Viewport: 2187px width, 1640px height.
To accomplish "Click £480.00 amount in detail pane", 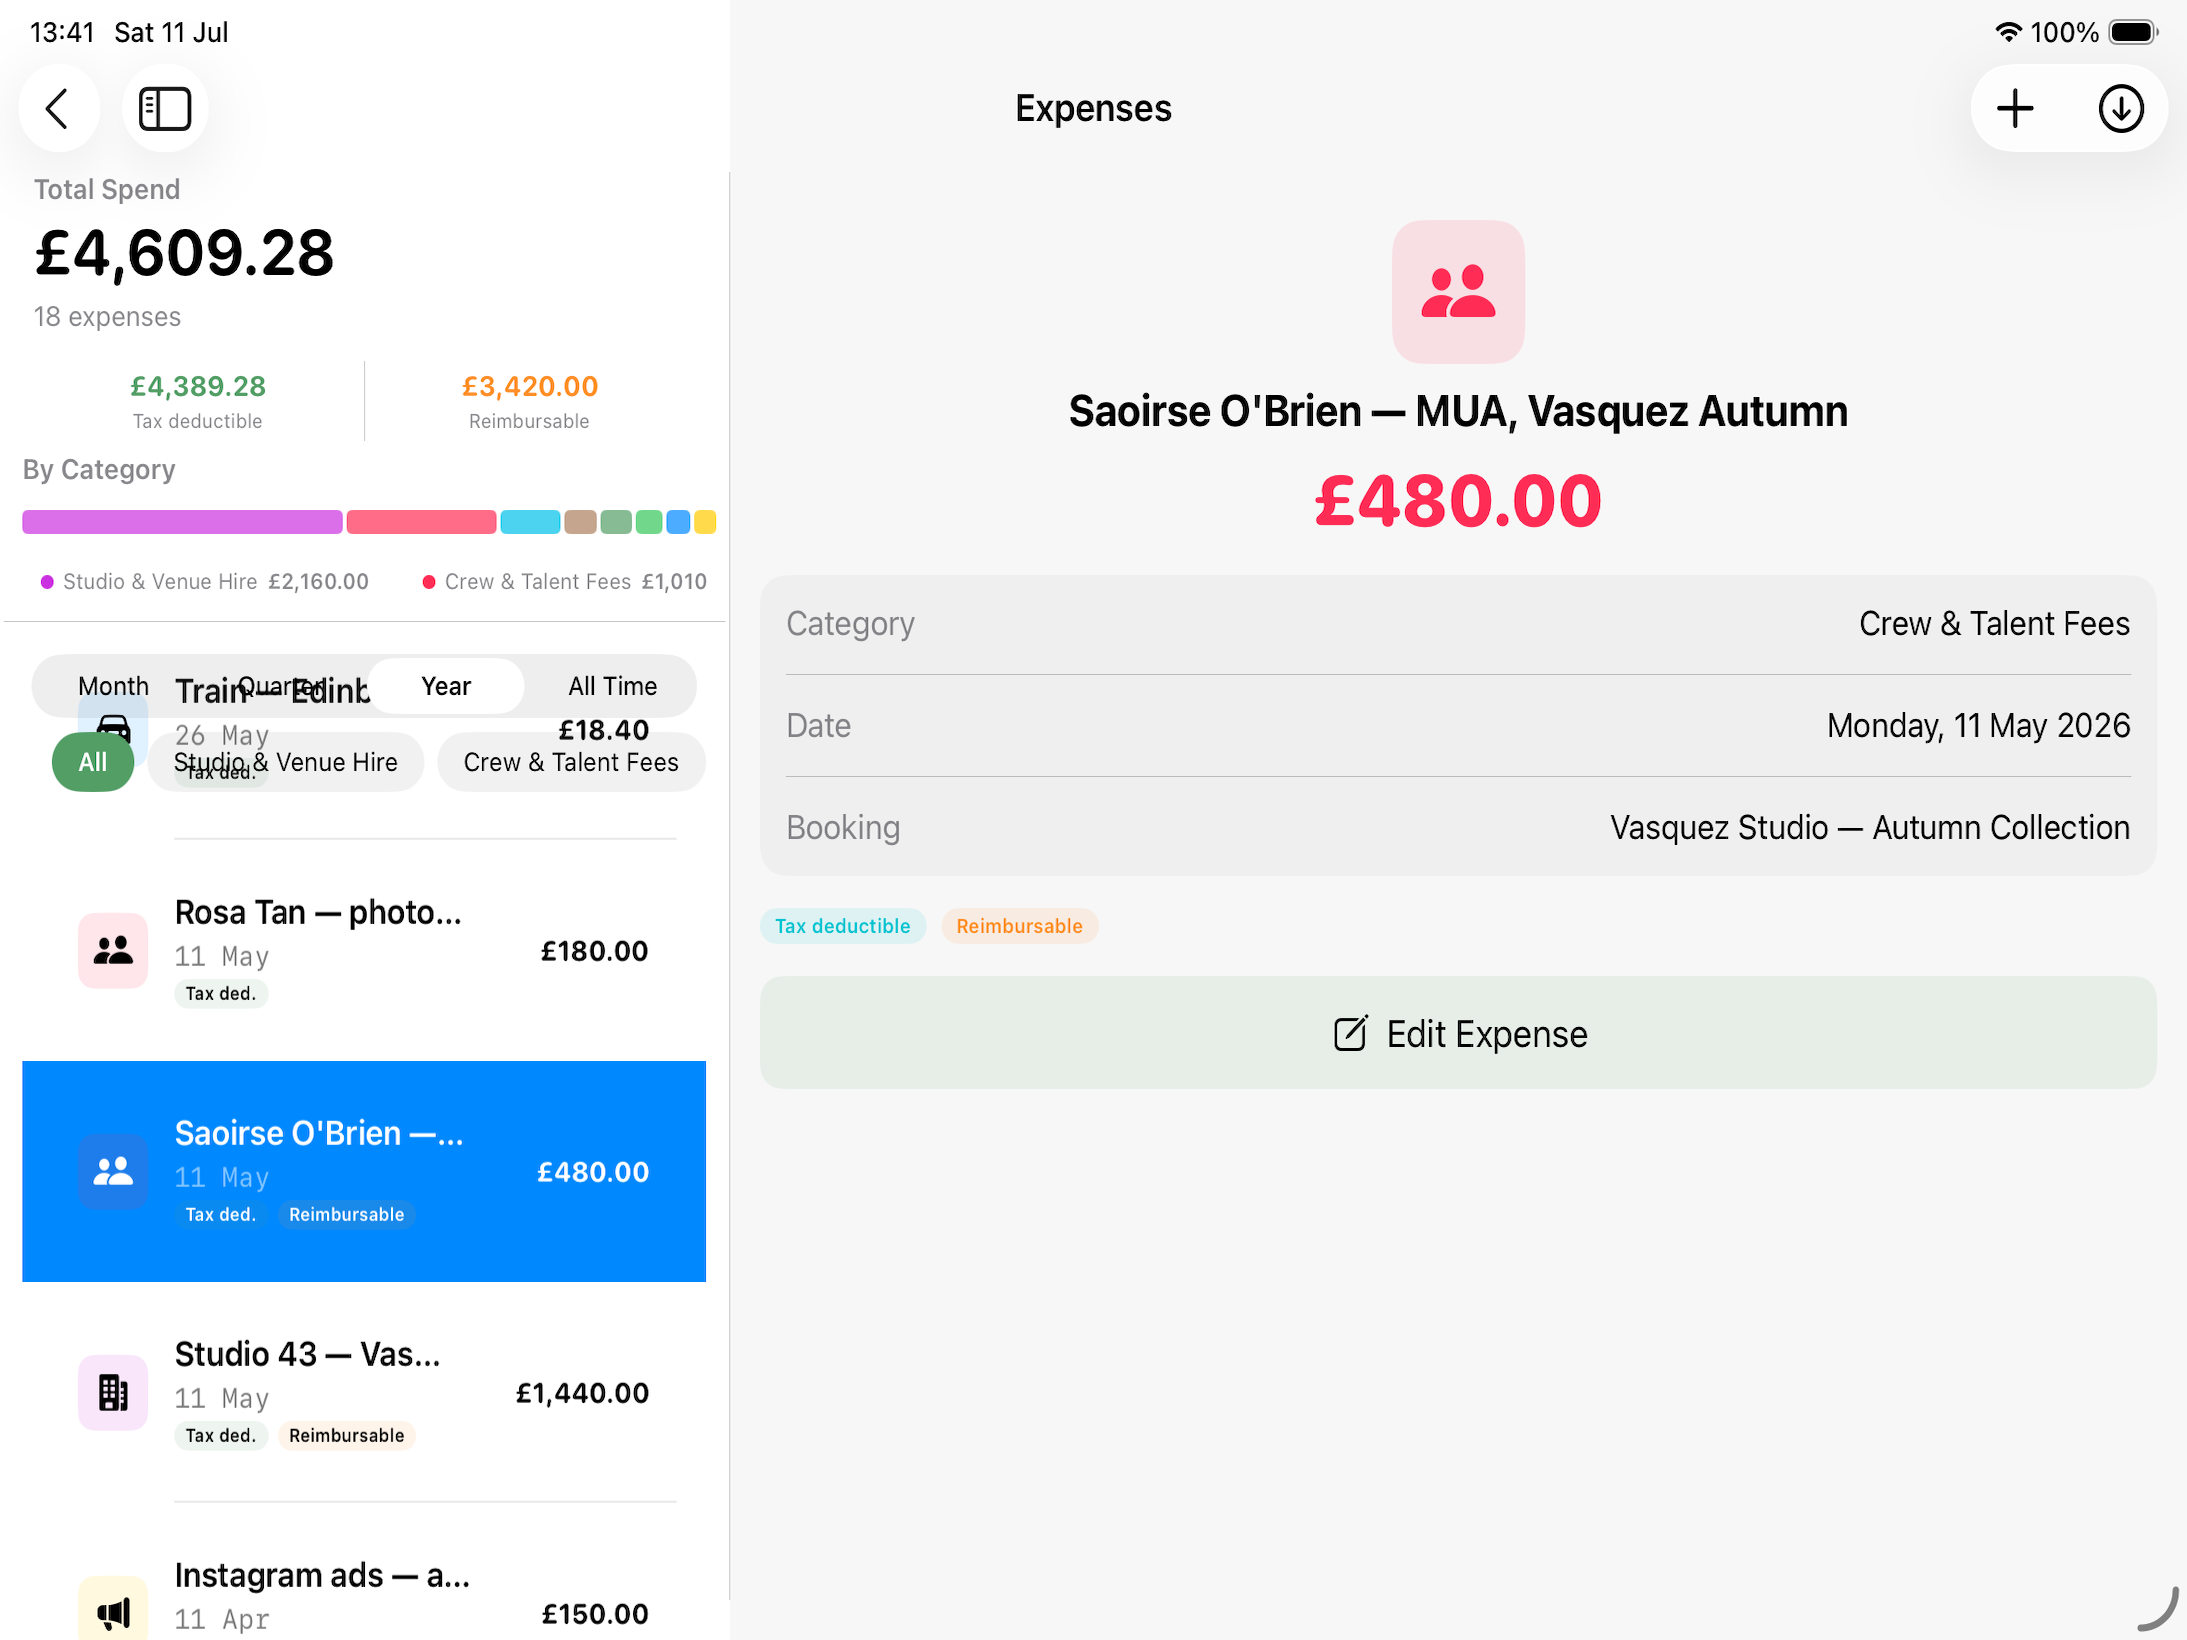I will [1458, 501].
